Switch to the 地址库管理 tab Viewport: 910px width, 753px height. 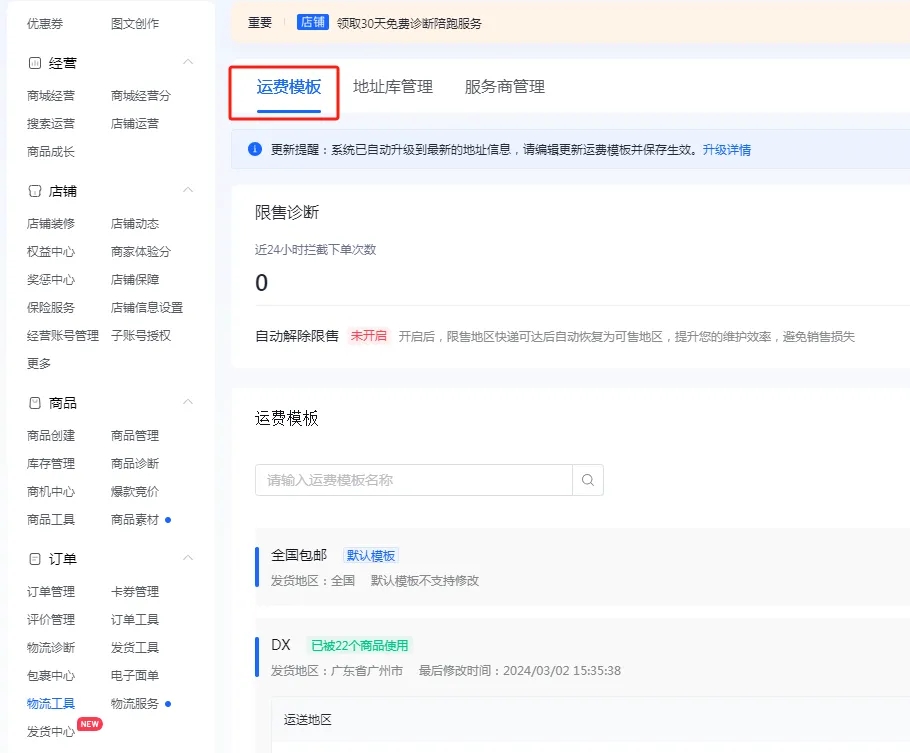coord(393,87)
